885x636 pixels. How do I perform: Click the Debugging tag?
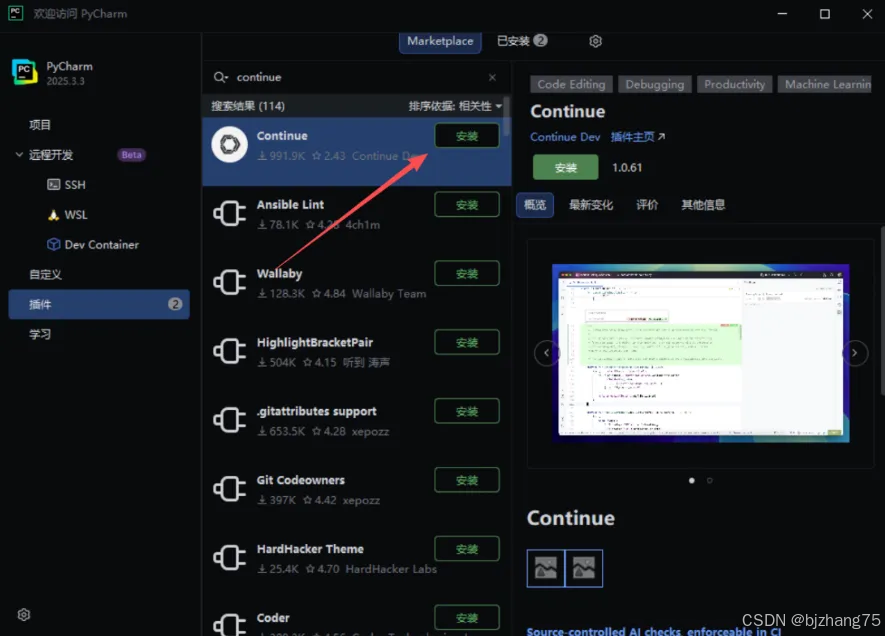click(655, 85)
